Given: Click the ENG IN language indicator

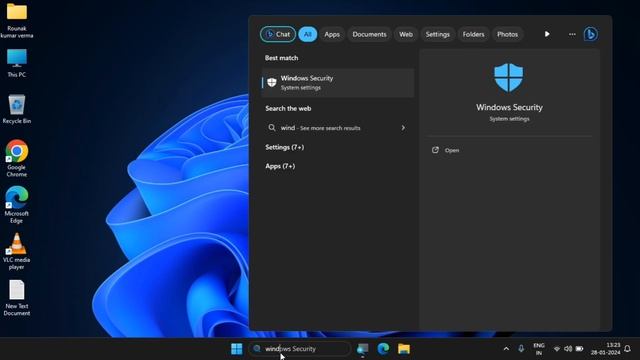Looking at the screenshot, I should pyautogui.click(x=539, y=349).
